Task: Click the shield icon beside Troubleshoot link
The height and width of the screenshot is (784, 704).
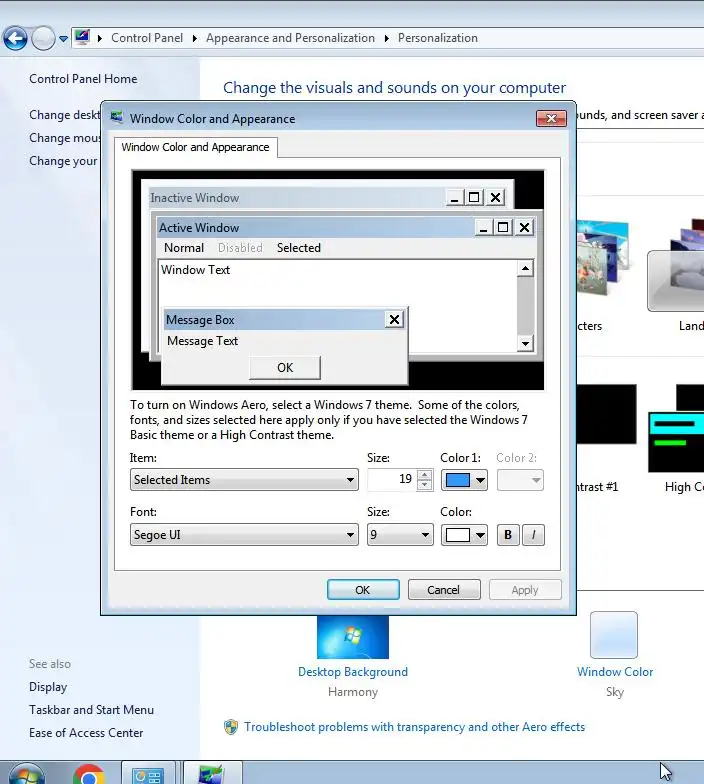Action: [231, 726]
